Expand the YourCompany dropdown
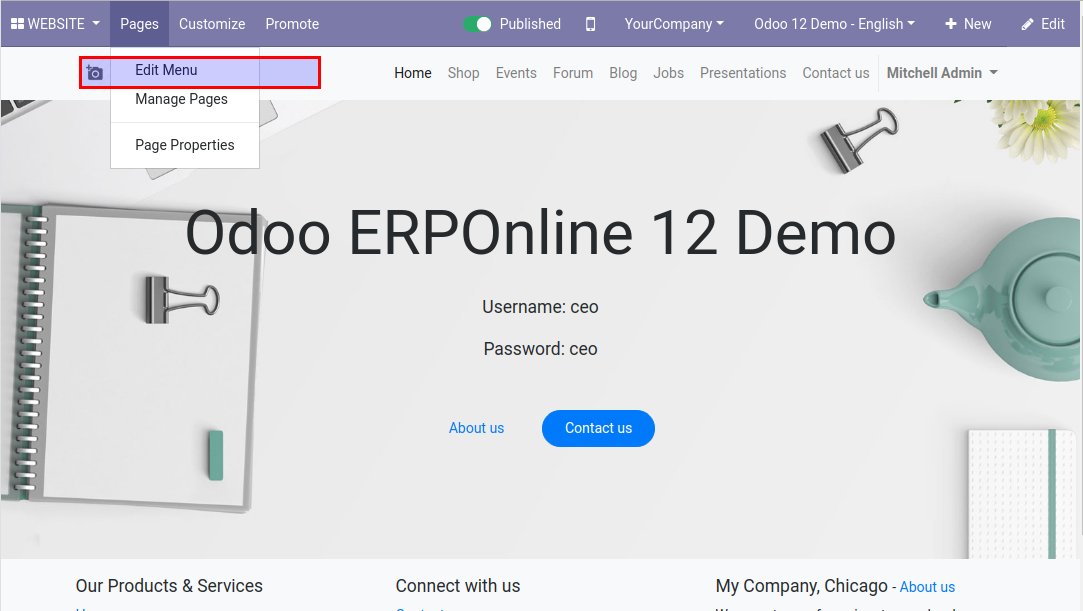Screen dimensions: 1083x611 (674, 24)
